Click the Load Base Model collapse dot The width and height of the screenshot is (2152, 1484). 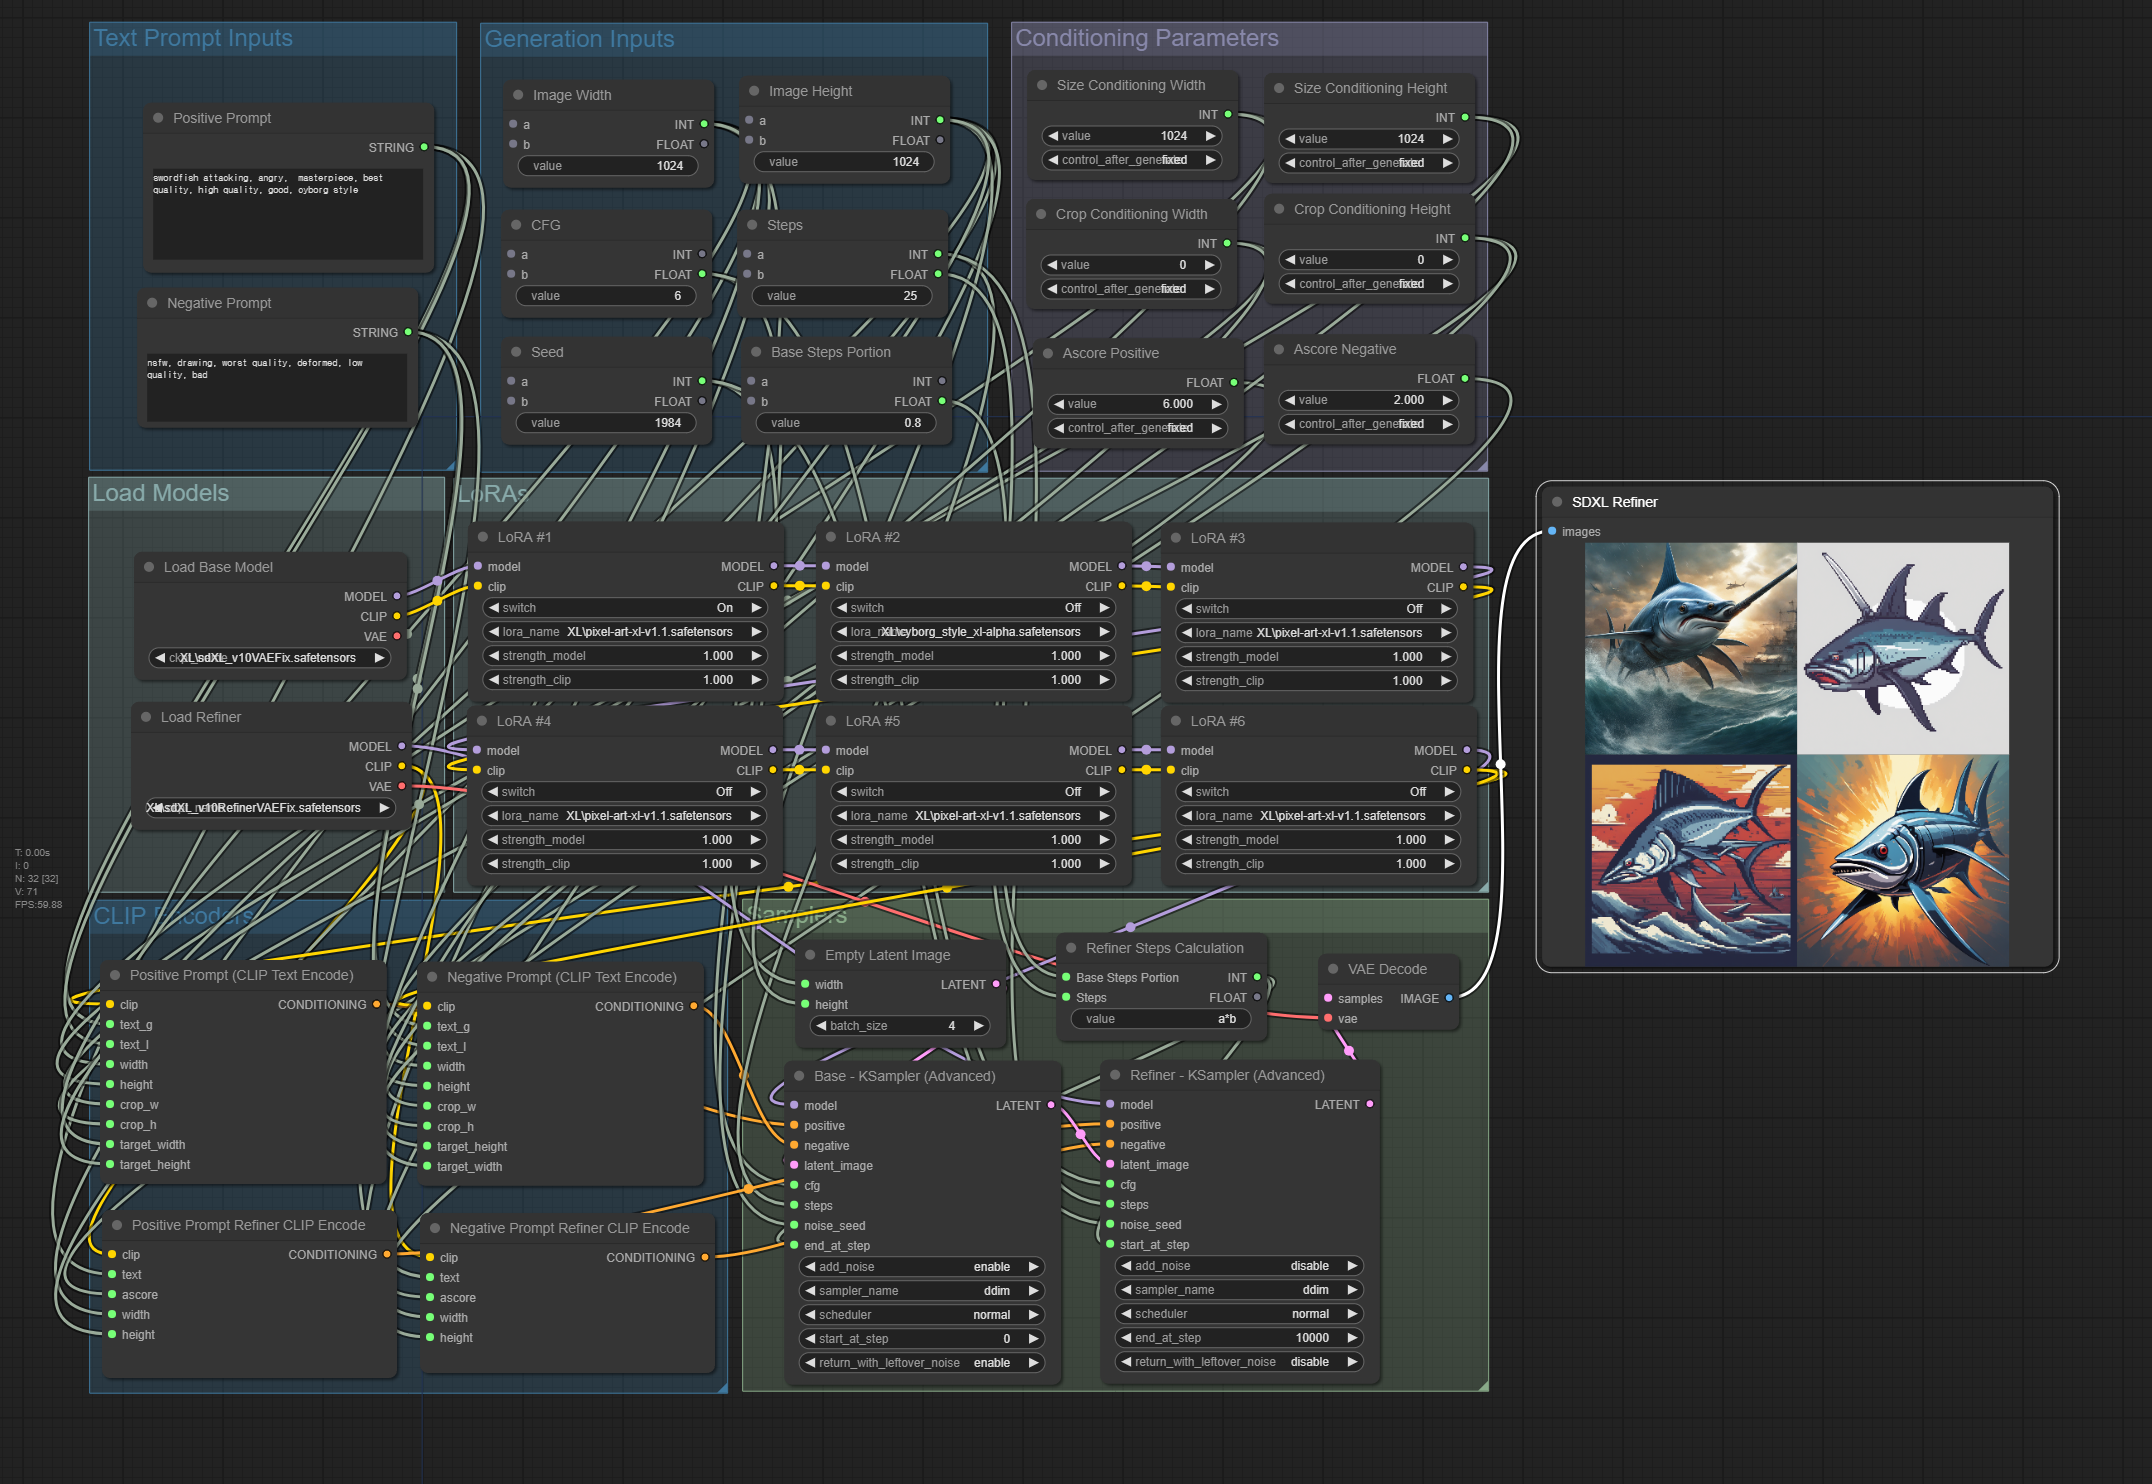click(149, 567)
